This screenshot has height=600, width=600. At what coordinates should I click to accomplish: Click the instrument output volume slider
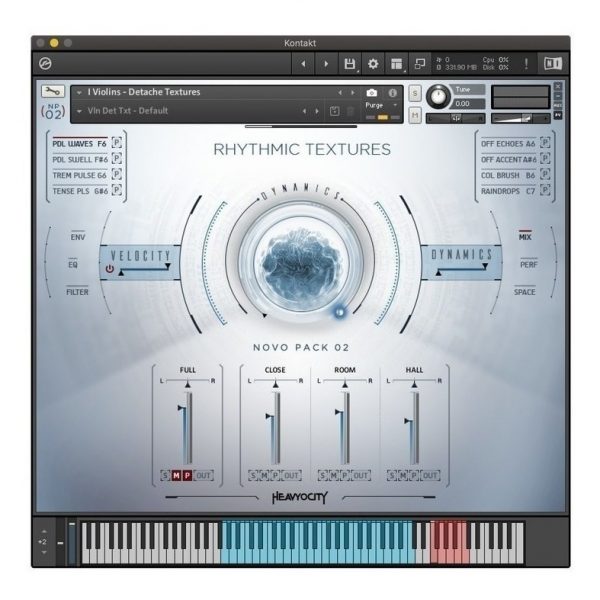point(520,119)
